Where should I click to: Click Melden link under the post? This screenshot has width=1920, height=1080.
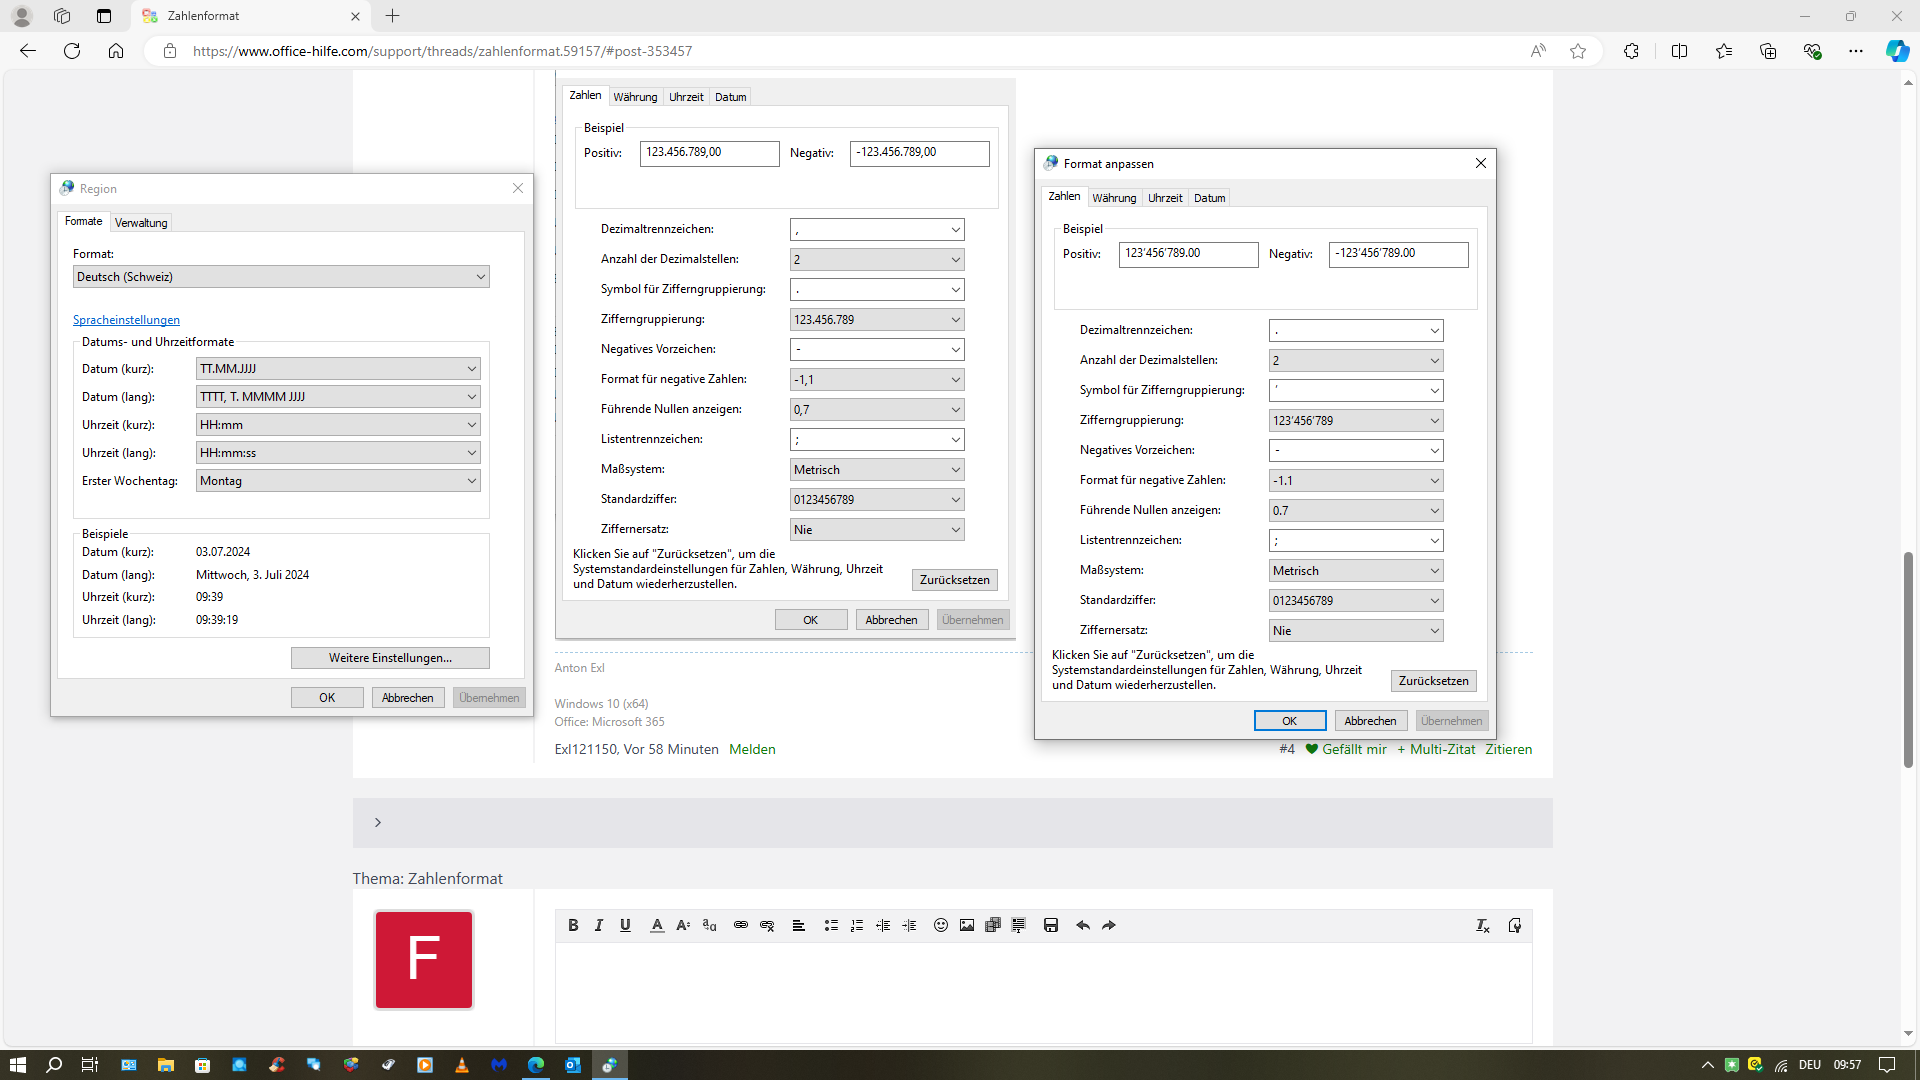752,749
